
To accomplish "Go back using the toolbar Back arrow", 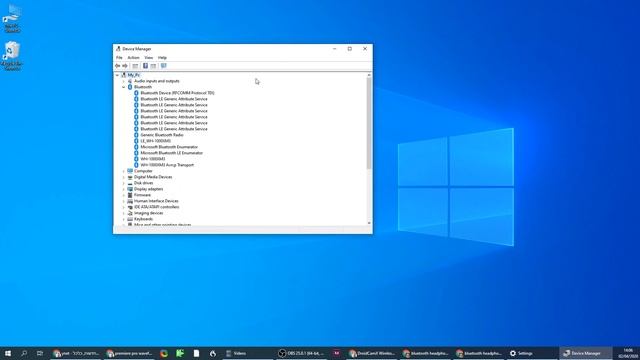I will [118, 66].
